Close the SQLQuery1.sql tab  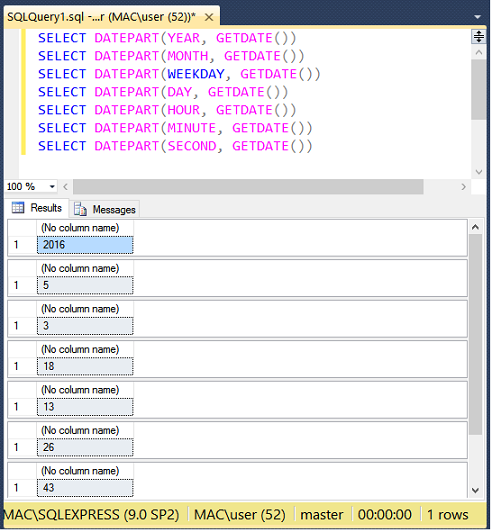tap(210, 17)
